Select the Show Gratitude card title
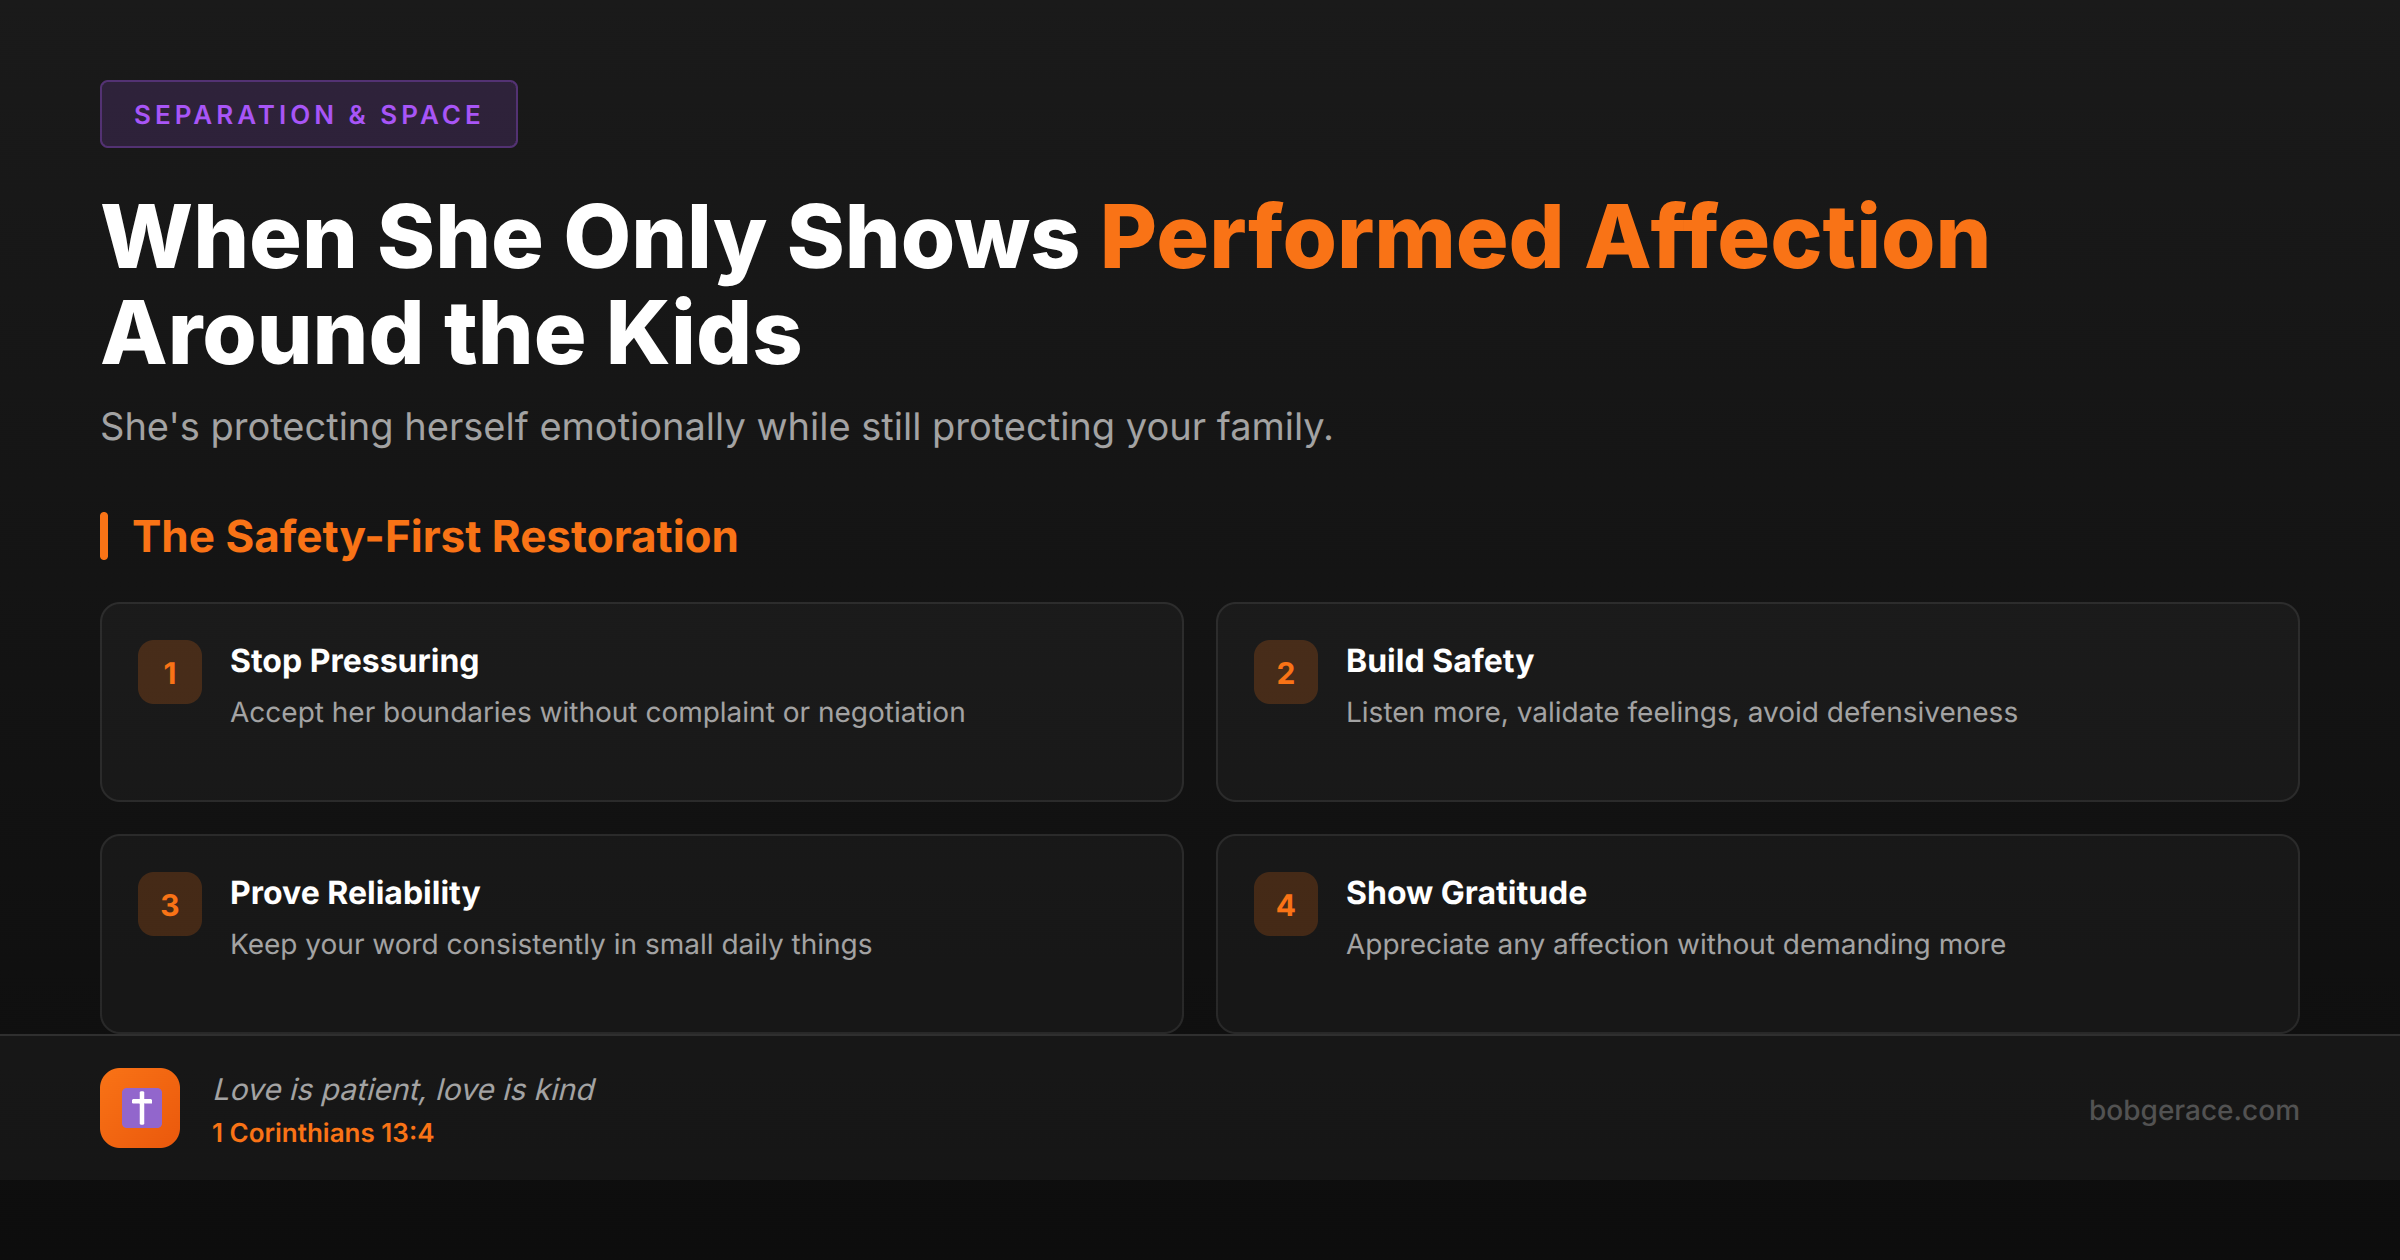Screen dimensions: 2400x1260 coord(1466,893)
